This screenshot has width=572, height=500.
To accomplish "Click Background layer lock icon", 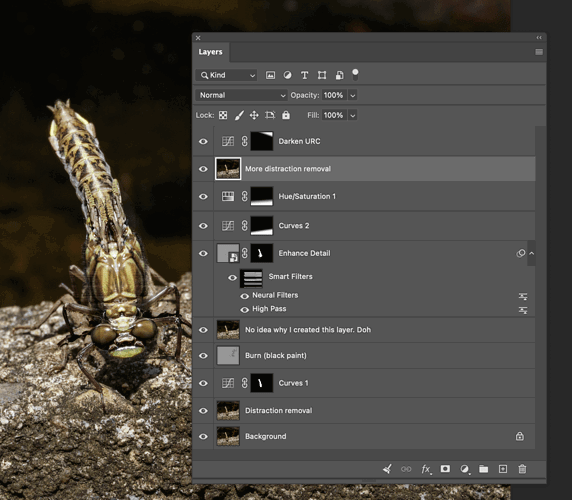I will tap(519, 436).
